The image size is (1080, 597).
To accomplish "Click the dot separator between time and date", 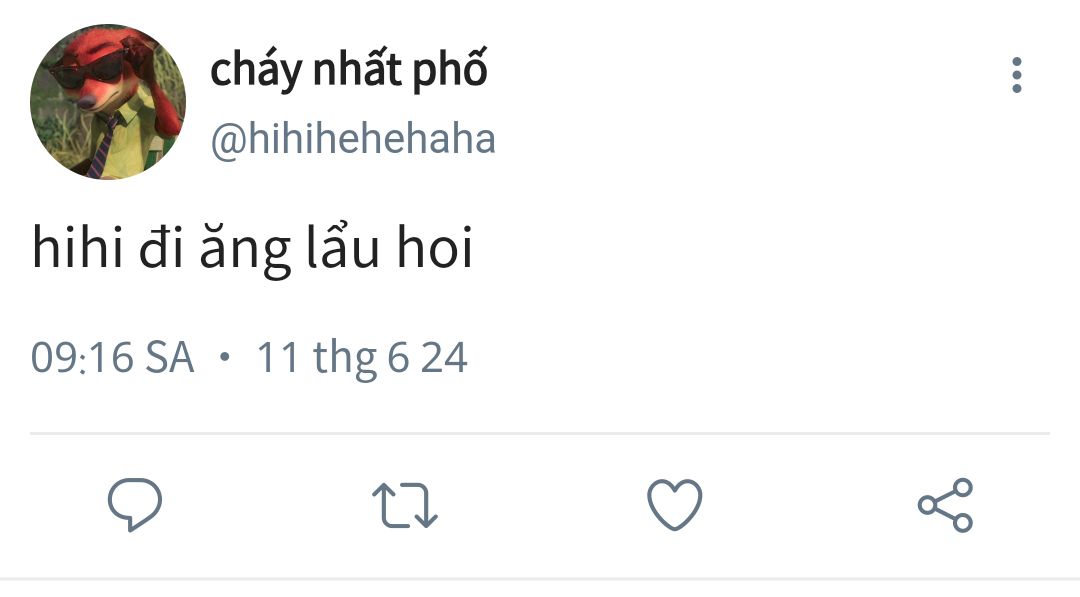I will coord(225,357).
